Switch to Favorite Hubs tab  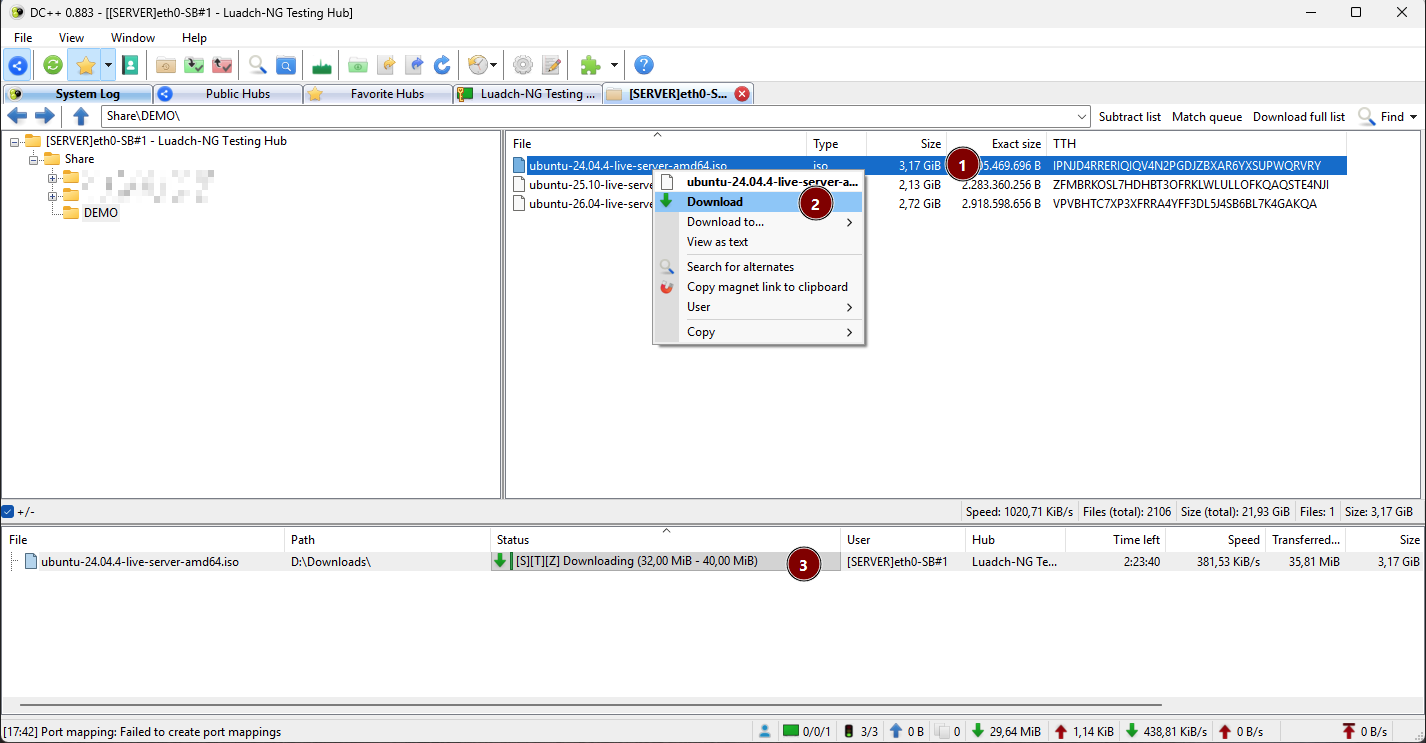(377, 94)
